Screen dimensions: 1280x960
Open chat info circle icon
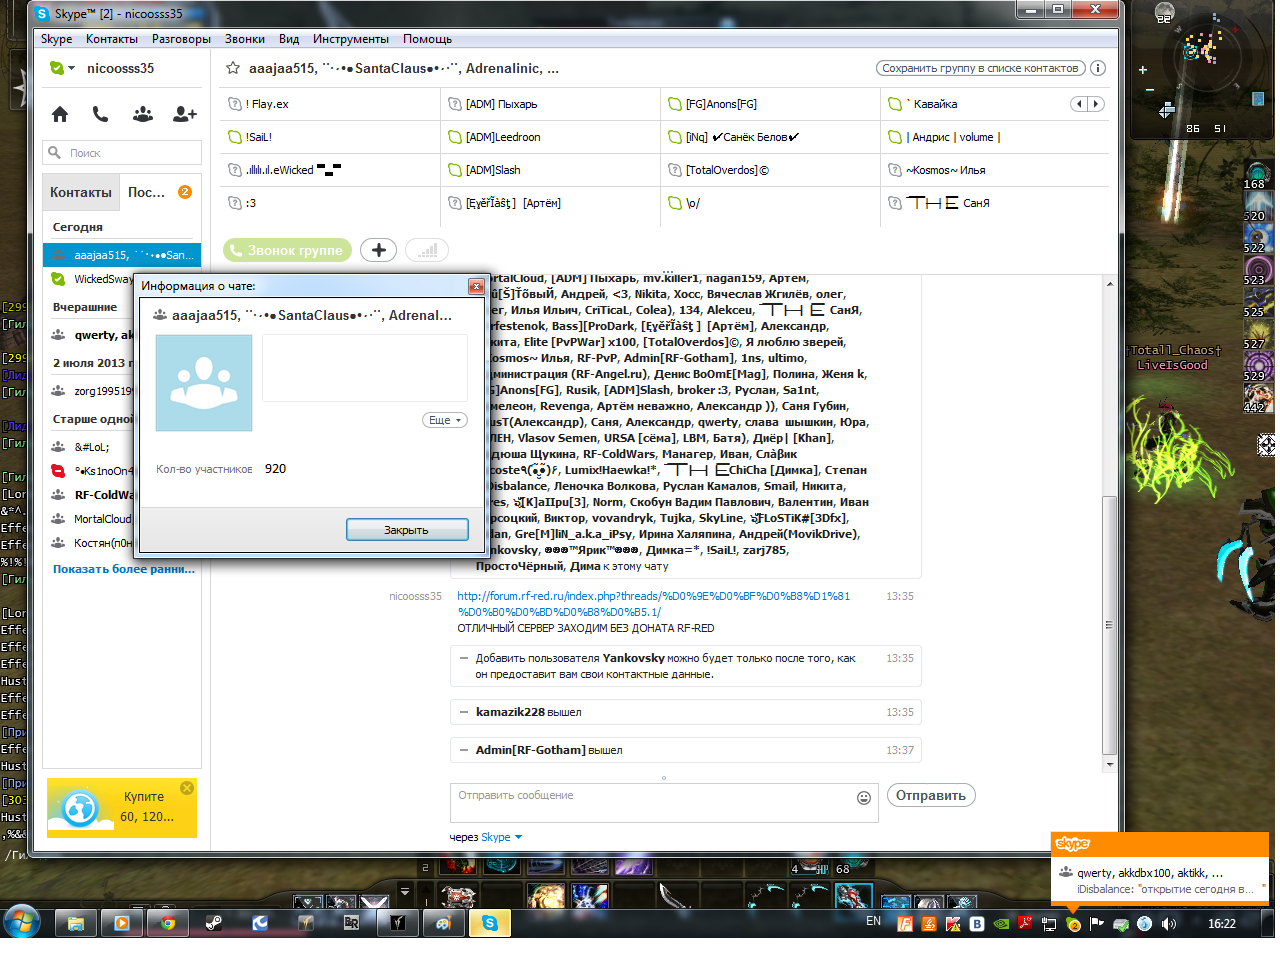coord(1097,68)
